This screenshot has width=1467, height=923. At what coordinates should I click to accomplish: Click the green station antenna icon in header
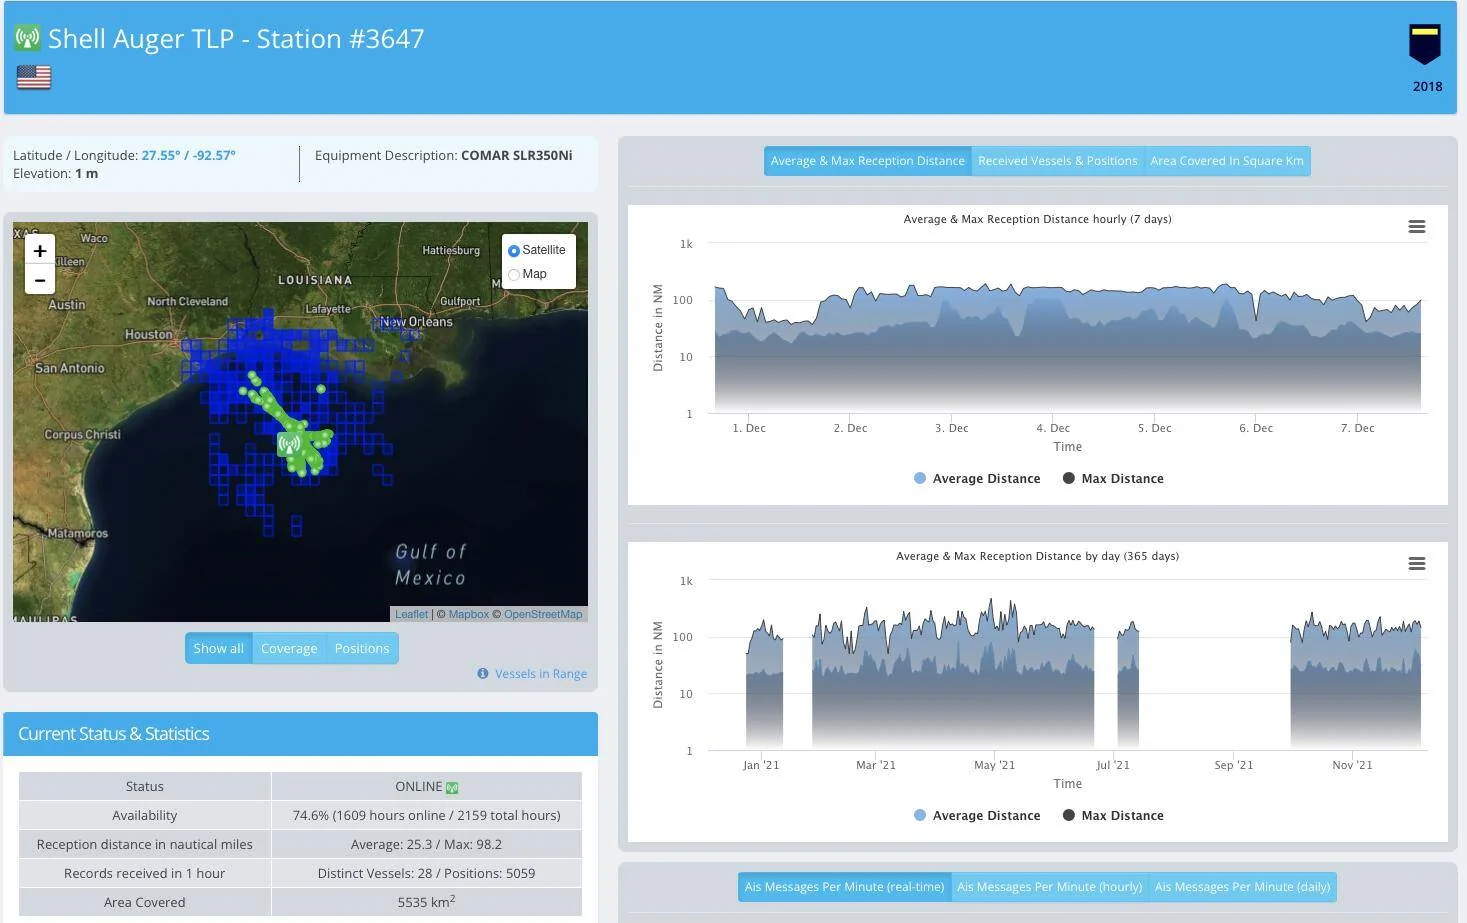27,39
